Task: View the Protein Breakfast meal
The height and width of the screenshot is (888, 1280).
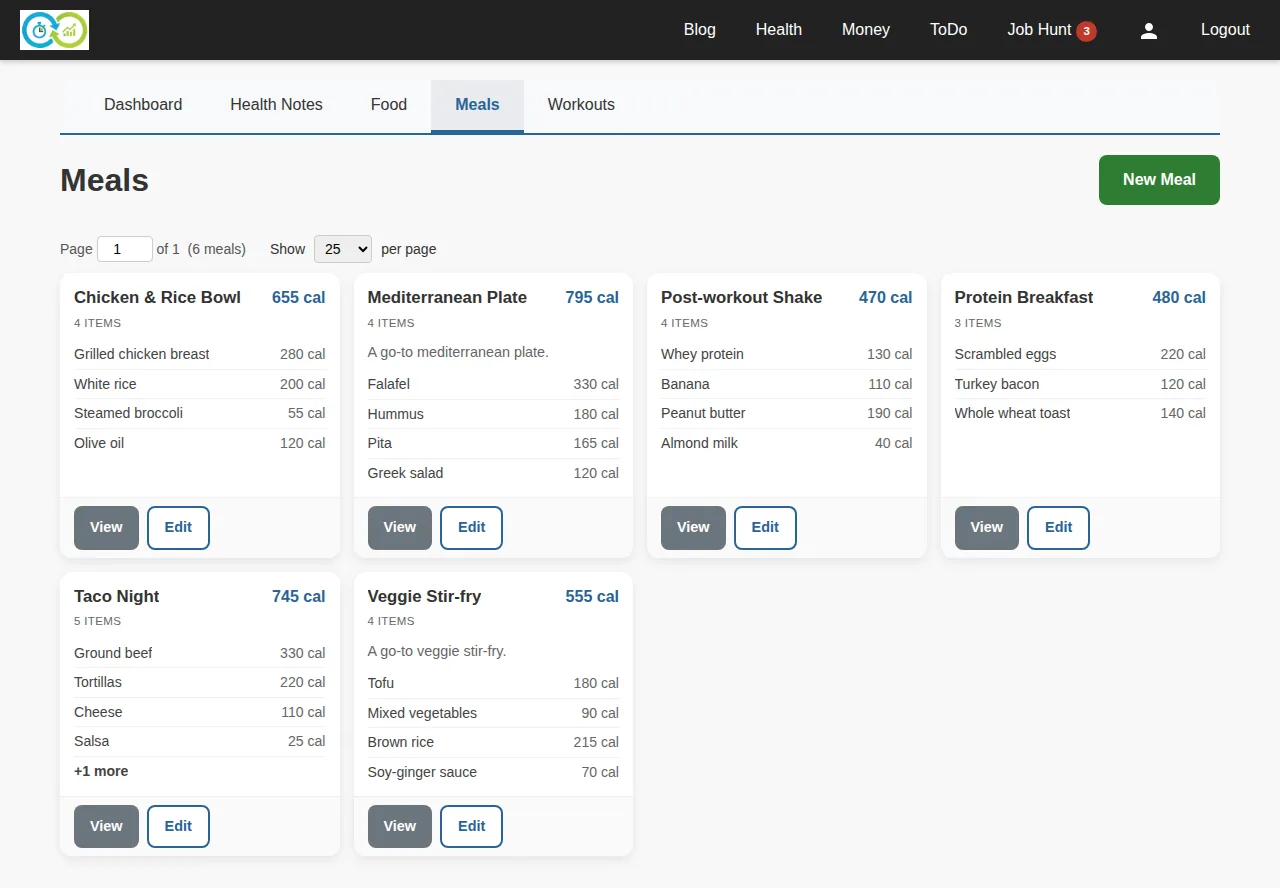Action: point(987,528)
